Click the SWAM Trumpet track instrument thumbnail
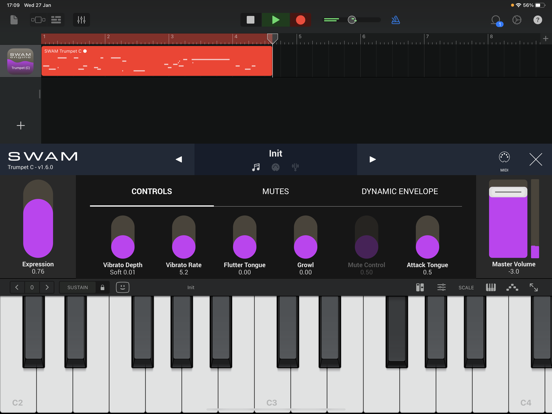This screenshot has height=414, width=552. (x=20, y=61)
